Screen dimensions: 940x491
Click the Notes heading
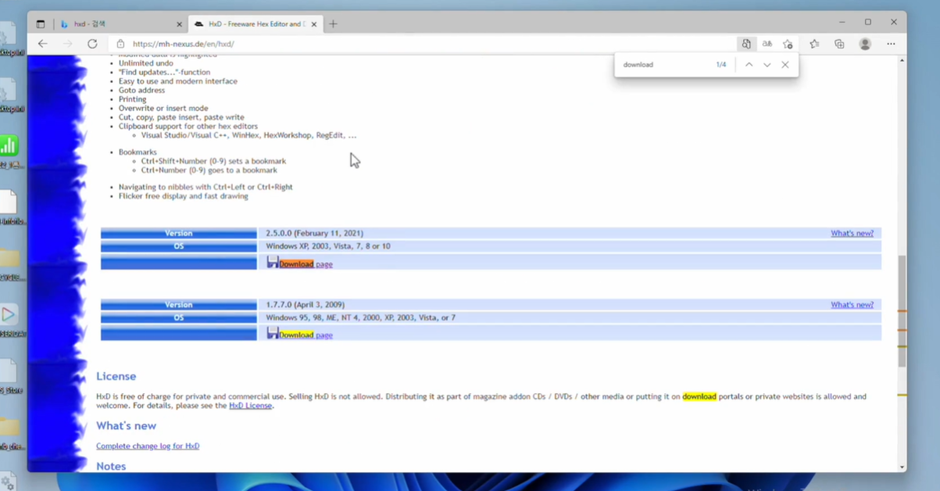point(111,466)
